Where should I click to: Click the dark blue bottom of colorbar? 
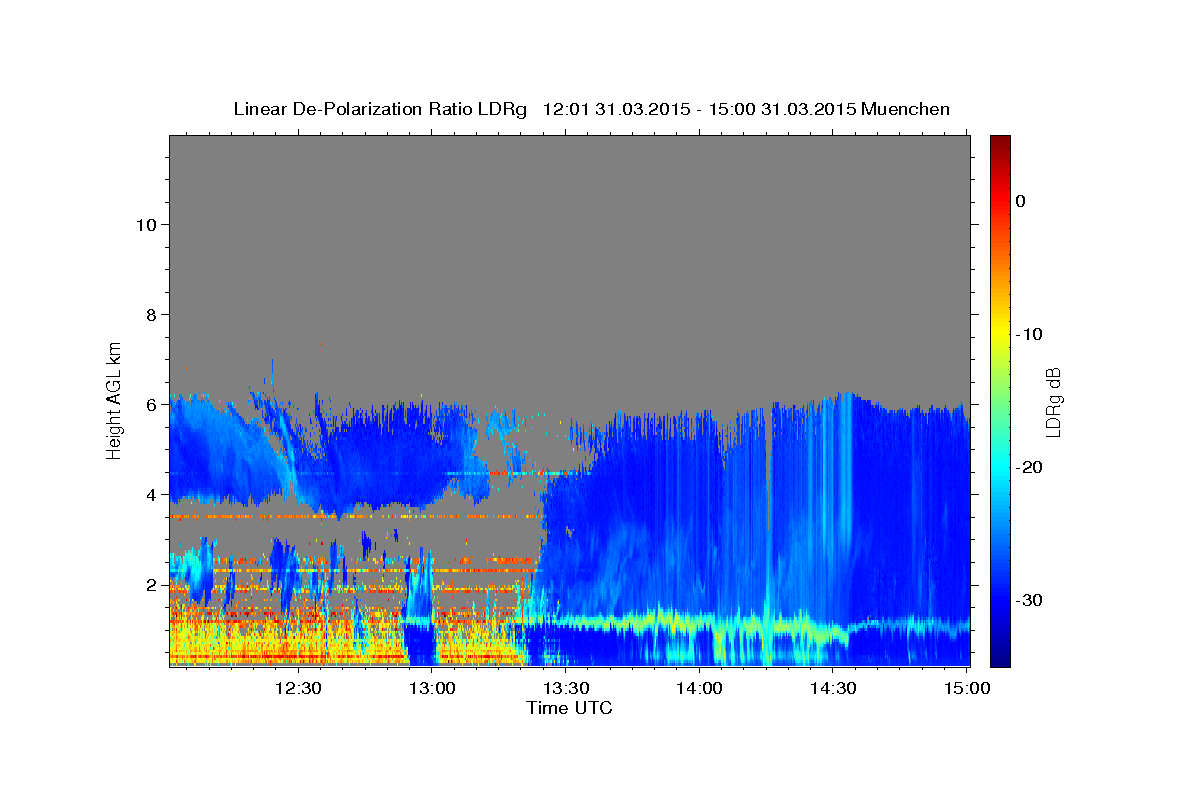tap(1000, 658)
